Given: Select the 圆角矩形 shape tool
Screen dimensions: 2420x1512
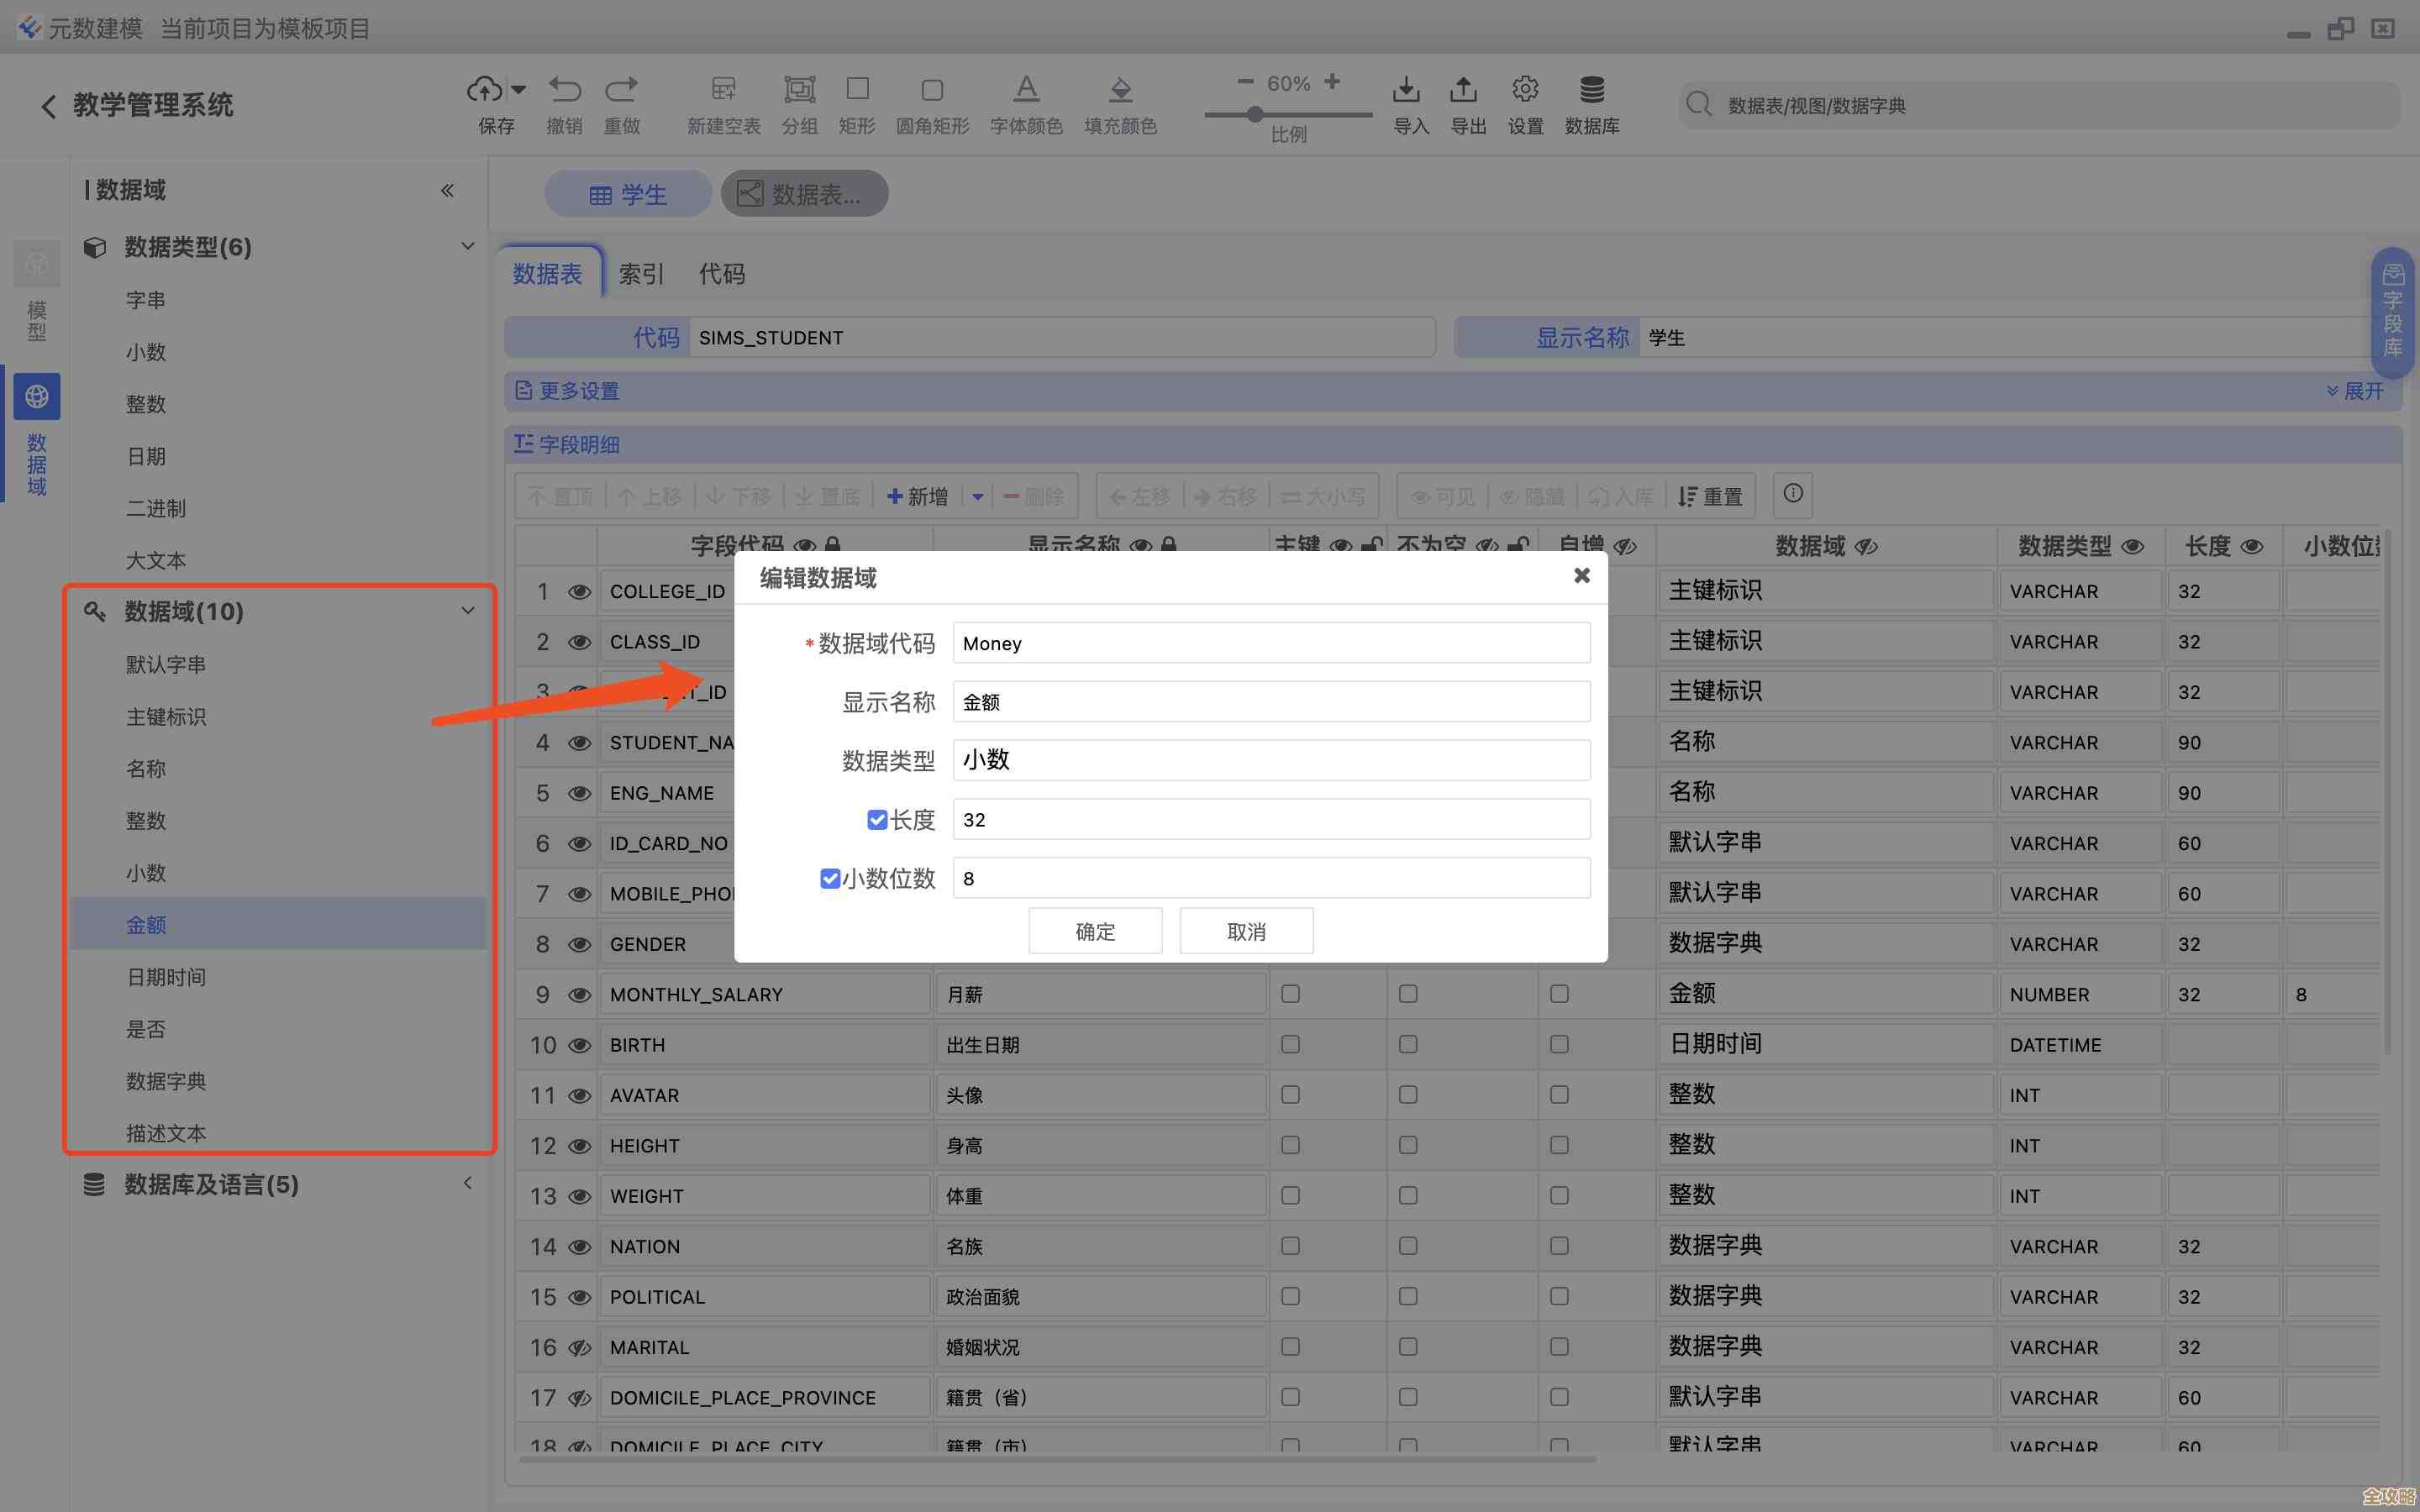Looking at the screenshot, I should (931, 90).
